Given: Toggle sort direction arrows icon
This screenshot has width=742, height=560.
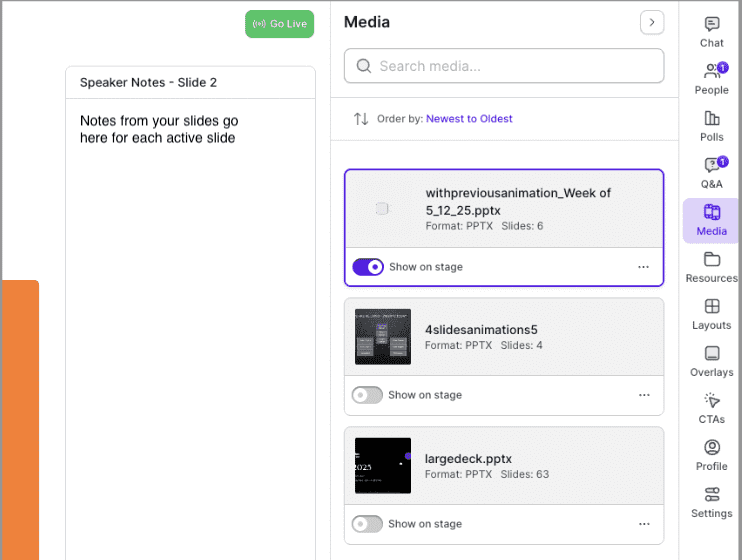Looking at the screenshot, I should pyautogui.click(x=361, y=119).
